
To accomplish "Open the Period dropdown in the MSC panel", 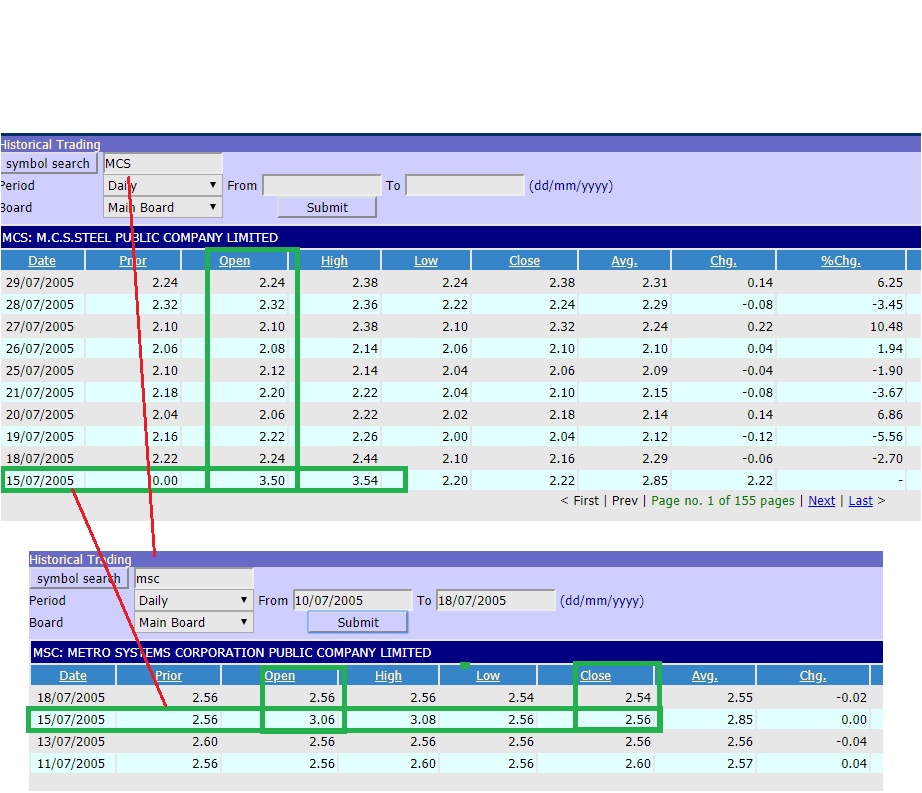I will [x=194, y=600].
